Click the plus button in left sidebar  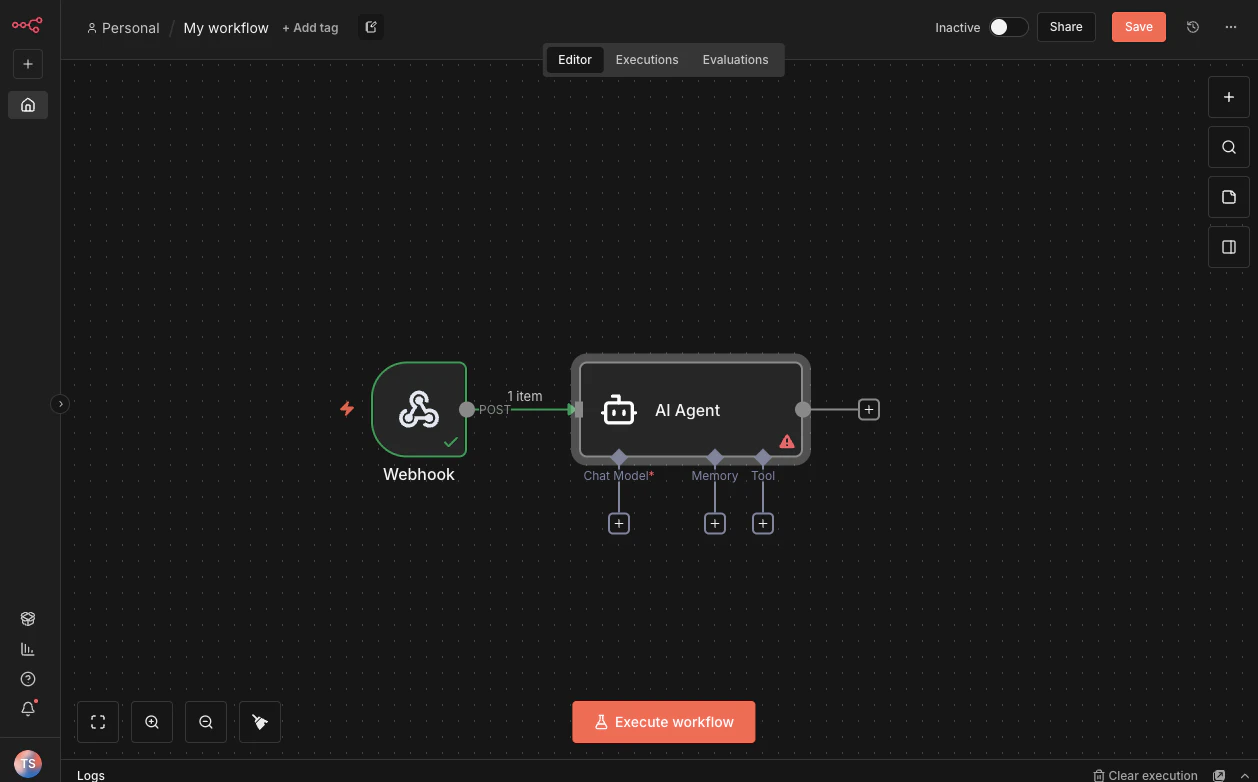click(x=28, y=64)
